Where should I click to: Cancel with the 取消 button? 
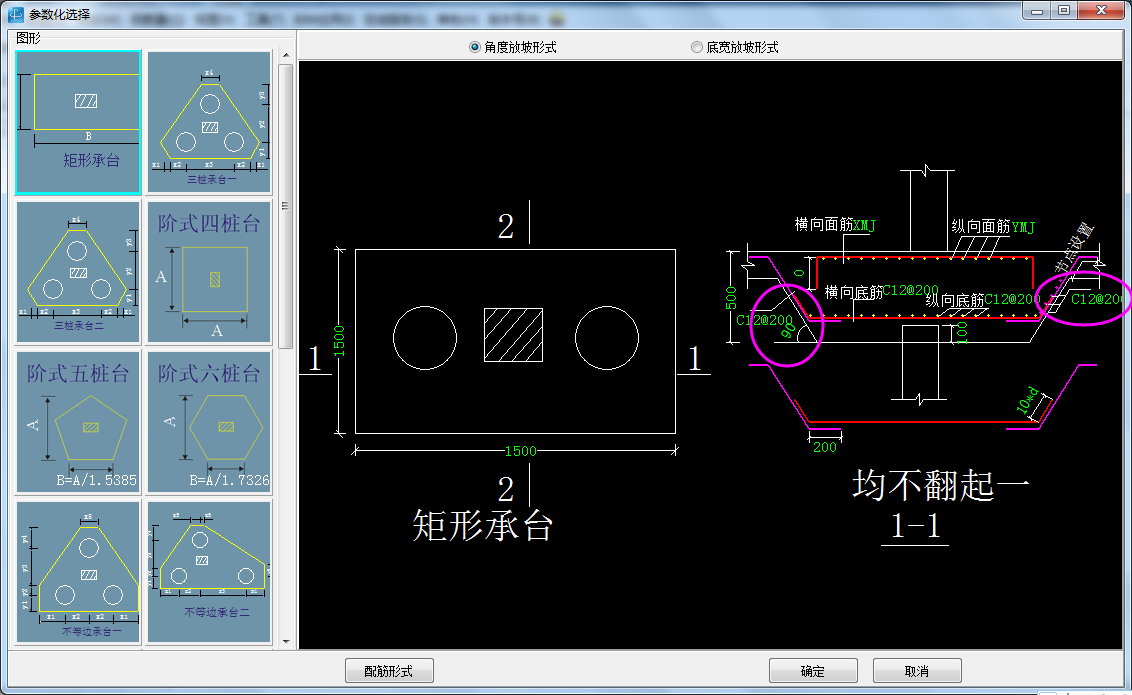(917, 670)
